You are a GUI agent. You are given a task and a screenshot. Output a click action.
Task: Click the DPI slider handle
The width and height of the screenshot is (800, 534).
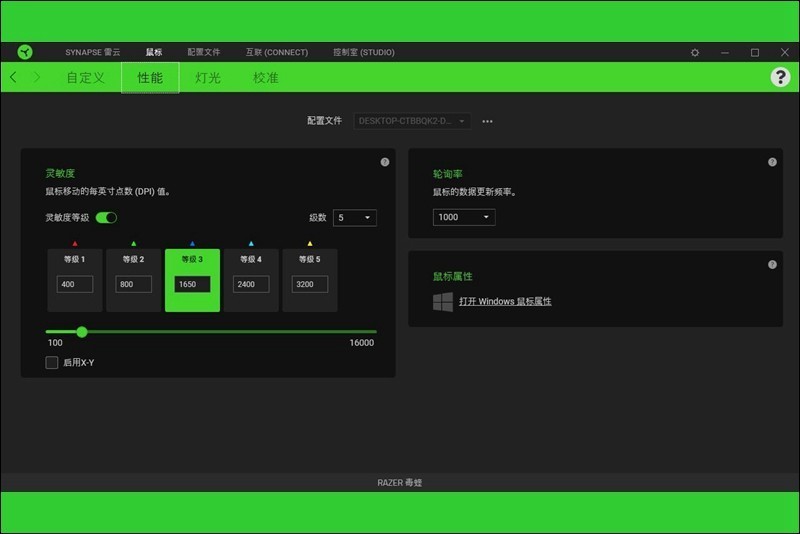click(82, 332)
